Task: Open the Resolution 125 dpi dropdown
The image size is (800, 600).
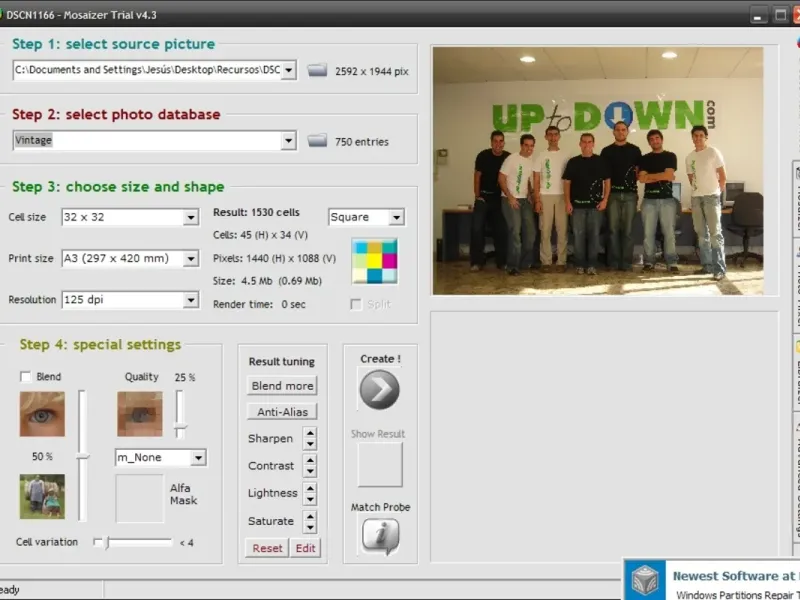Action: pos(190,300)
